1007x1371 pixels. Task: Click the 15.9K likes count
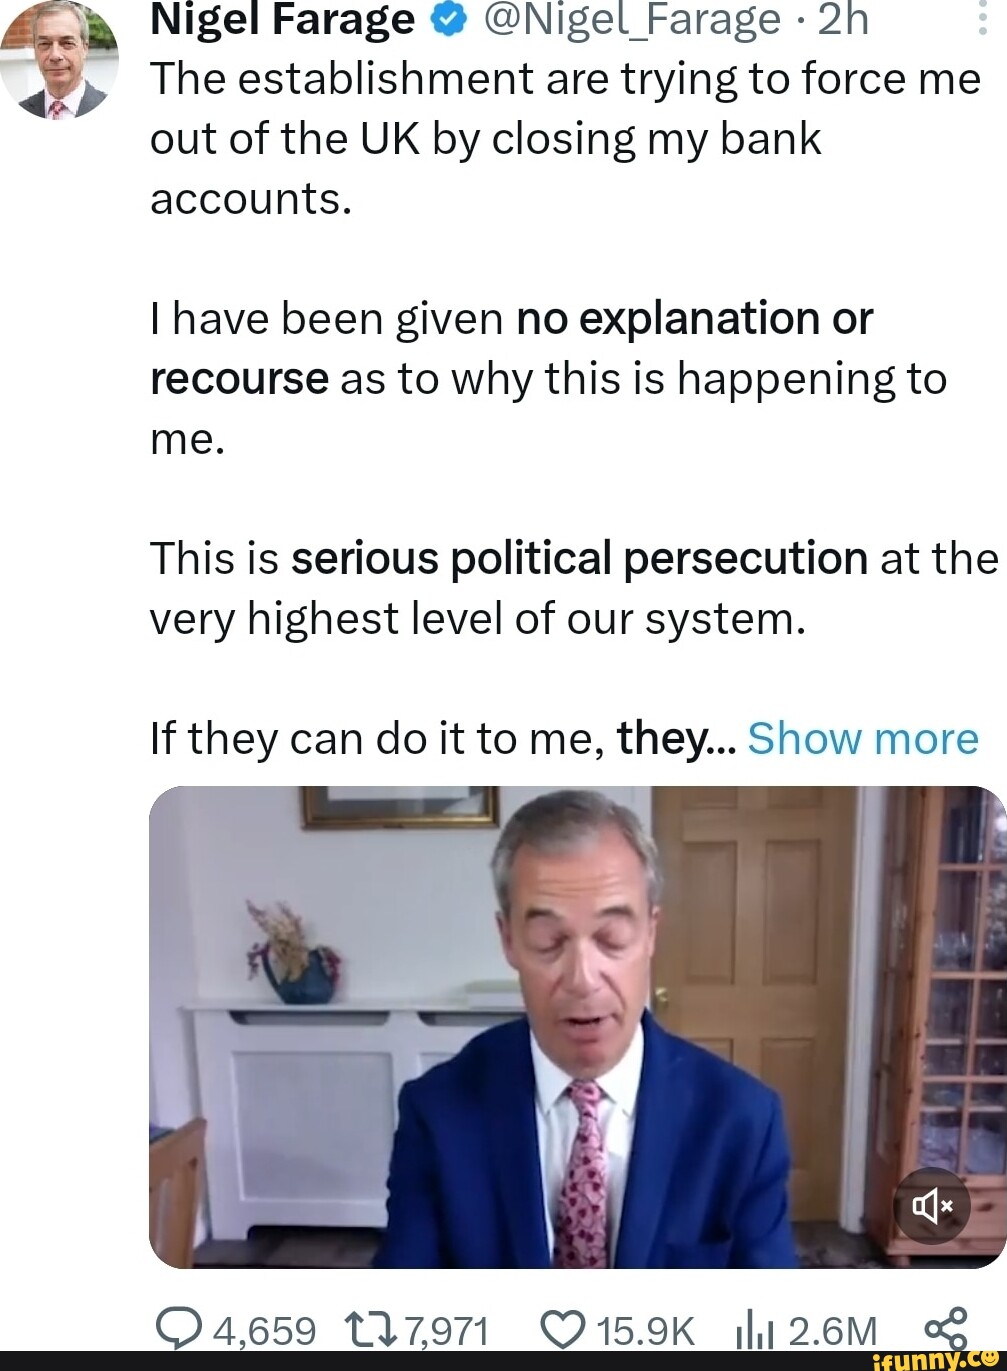(x=650, y=1329)
